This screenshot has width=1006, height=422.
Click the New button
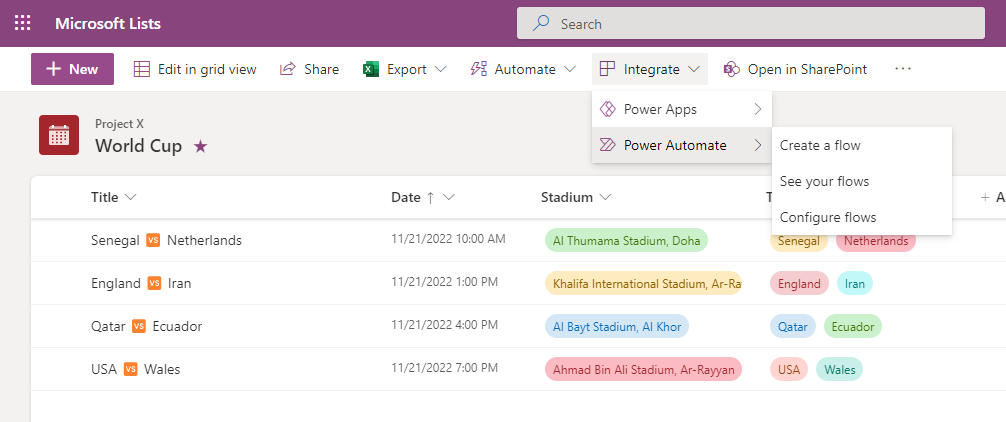coord(72,69)
